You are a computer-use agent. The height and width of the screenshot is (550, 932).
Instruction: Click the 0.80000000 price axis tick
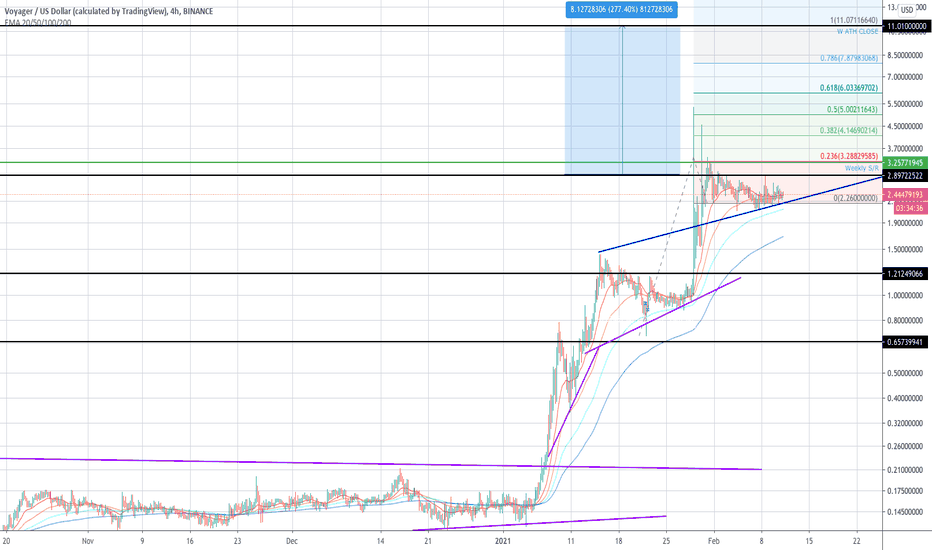coord(905,320)
